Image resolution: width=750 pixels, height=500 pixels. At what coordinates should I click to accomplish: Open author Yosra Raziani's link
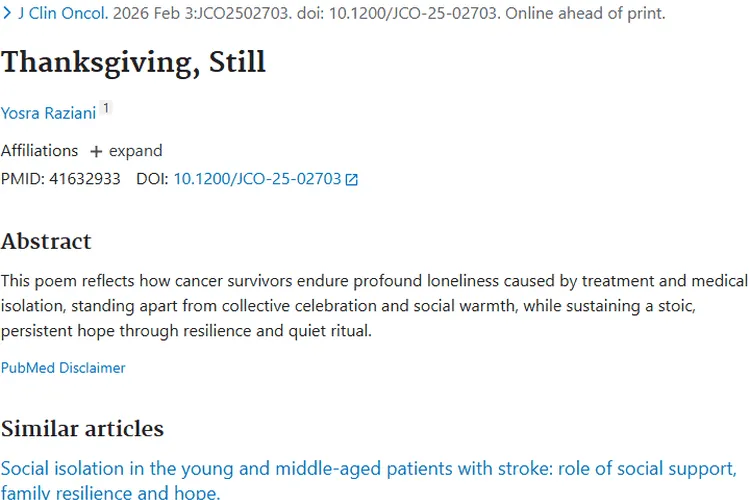(48, 113)
